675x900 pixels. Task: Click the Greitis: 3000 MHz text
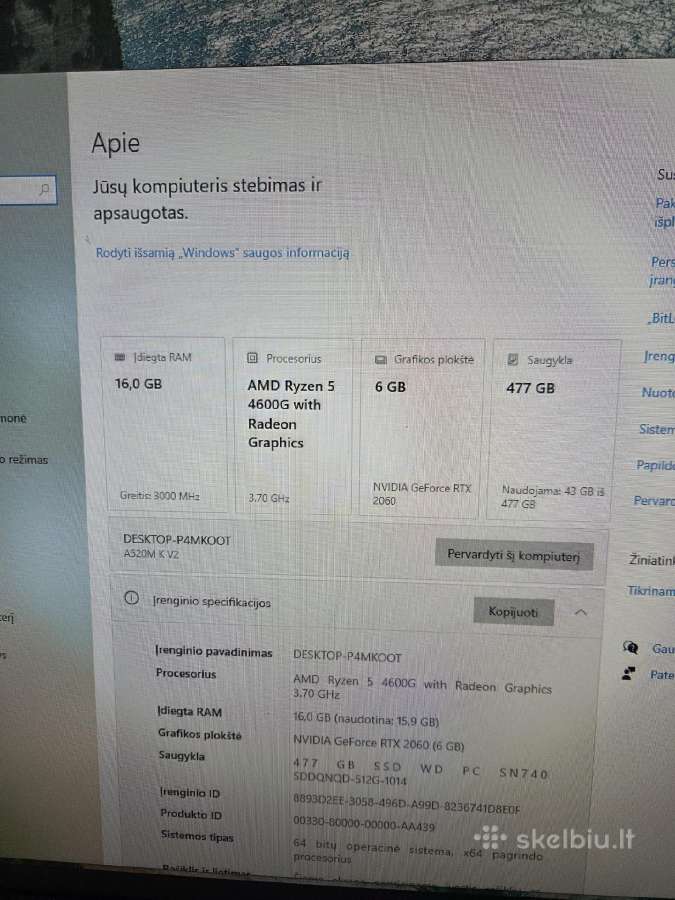coord(160,495)
